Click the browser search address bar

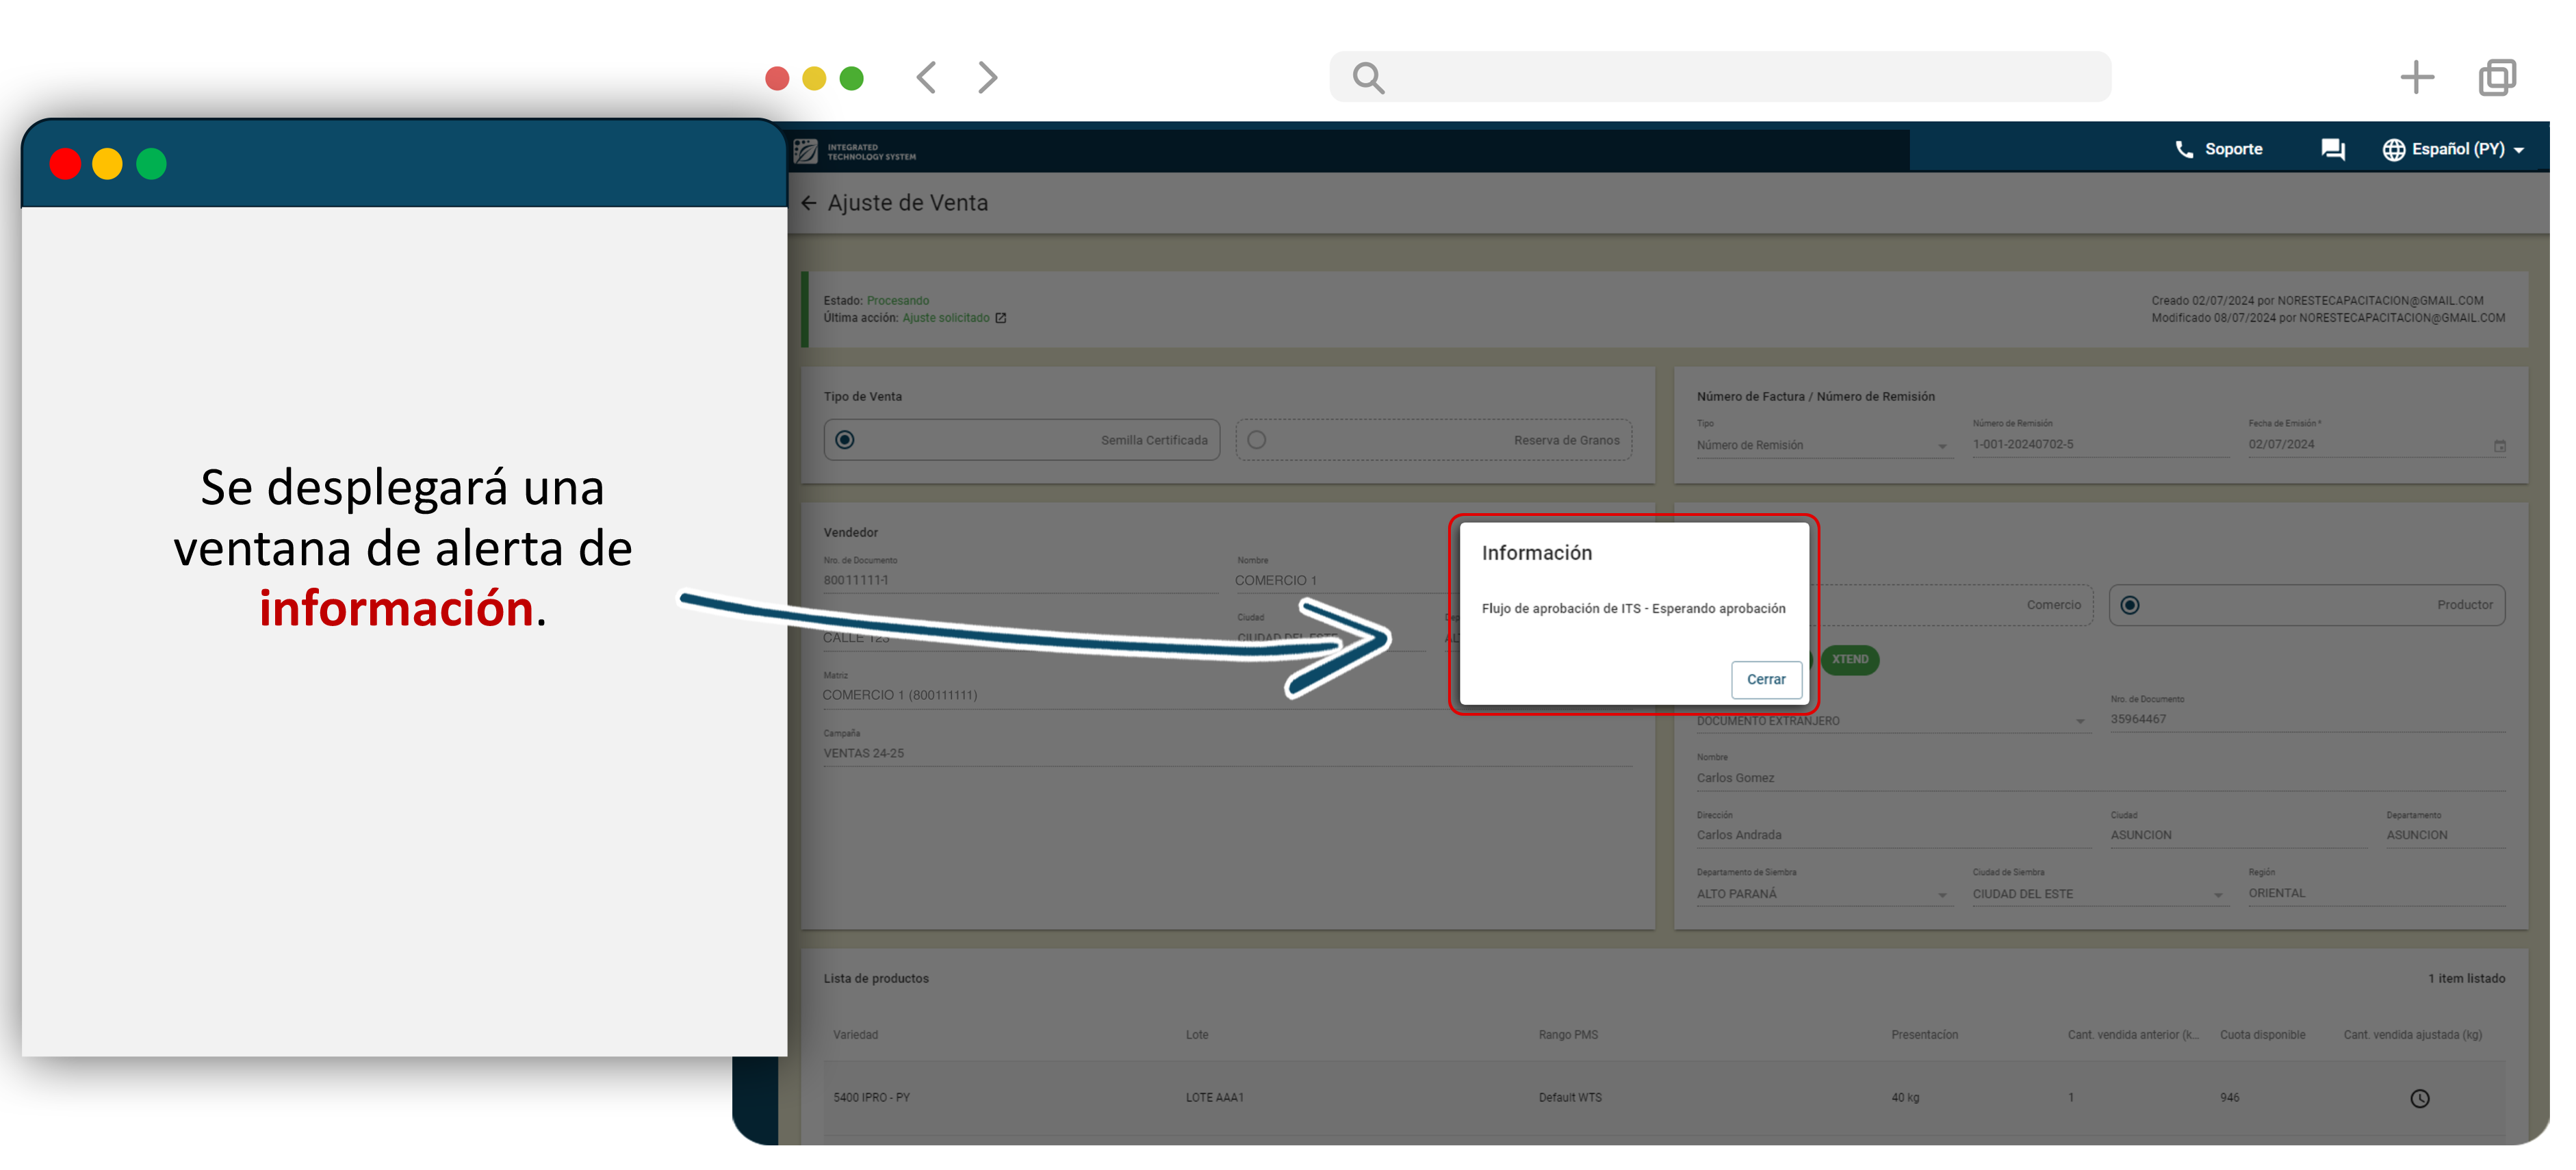(x=1720, y=78)
